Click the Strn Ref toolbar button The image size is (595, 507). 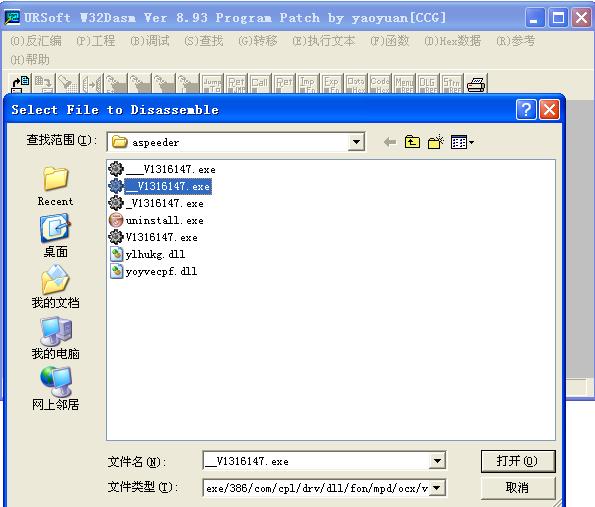[x=452, y=83]
